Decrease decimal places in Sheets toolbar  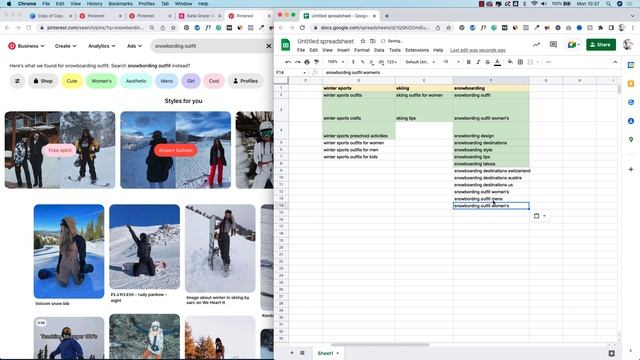(371, 62)
